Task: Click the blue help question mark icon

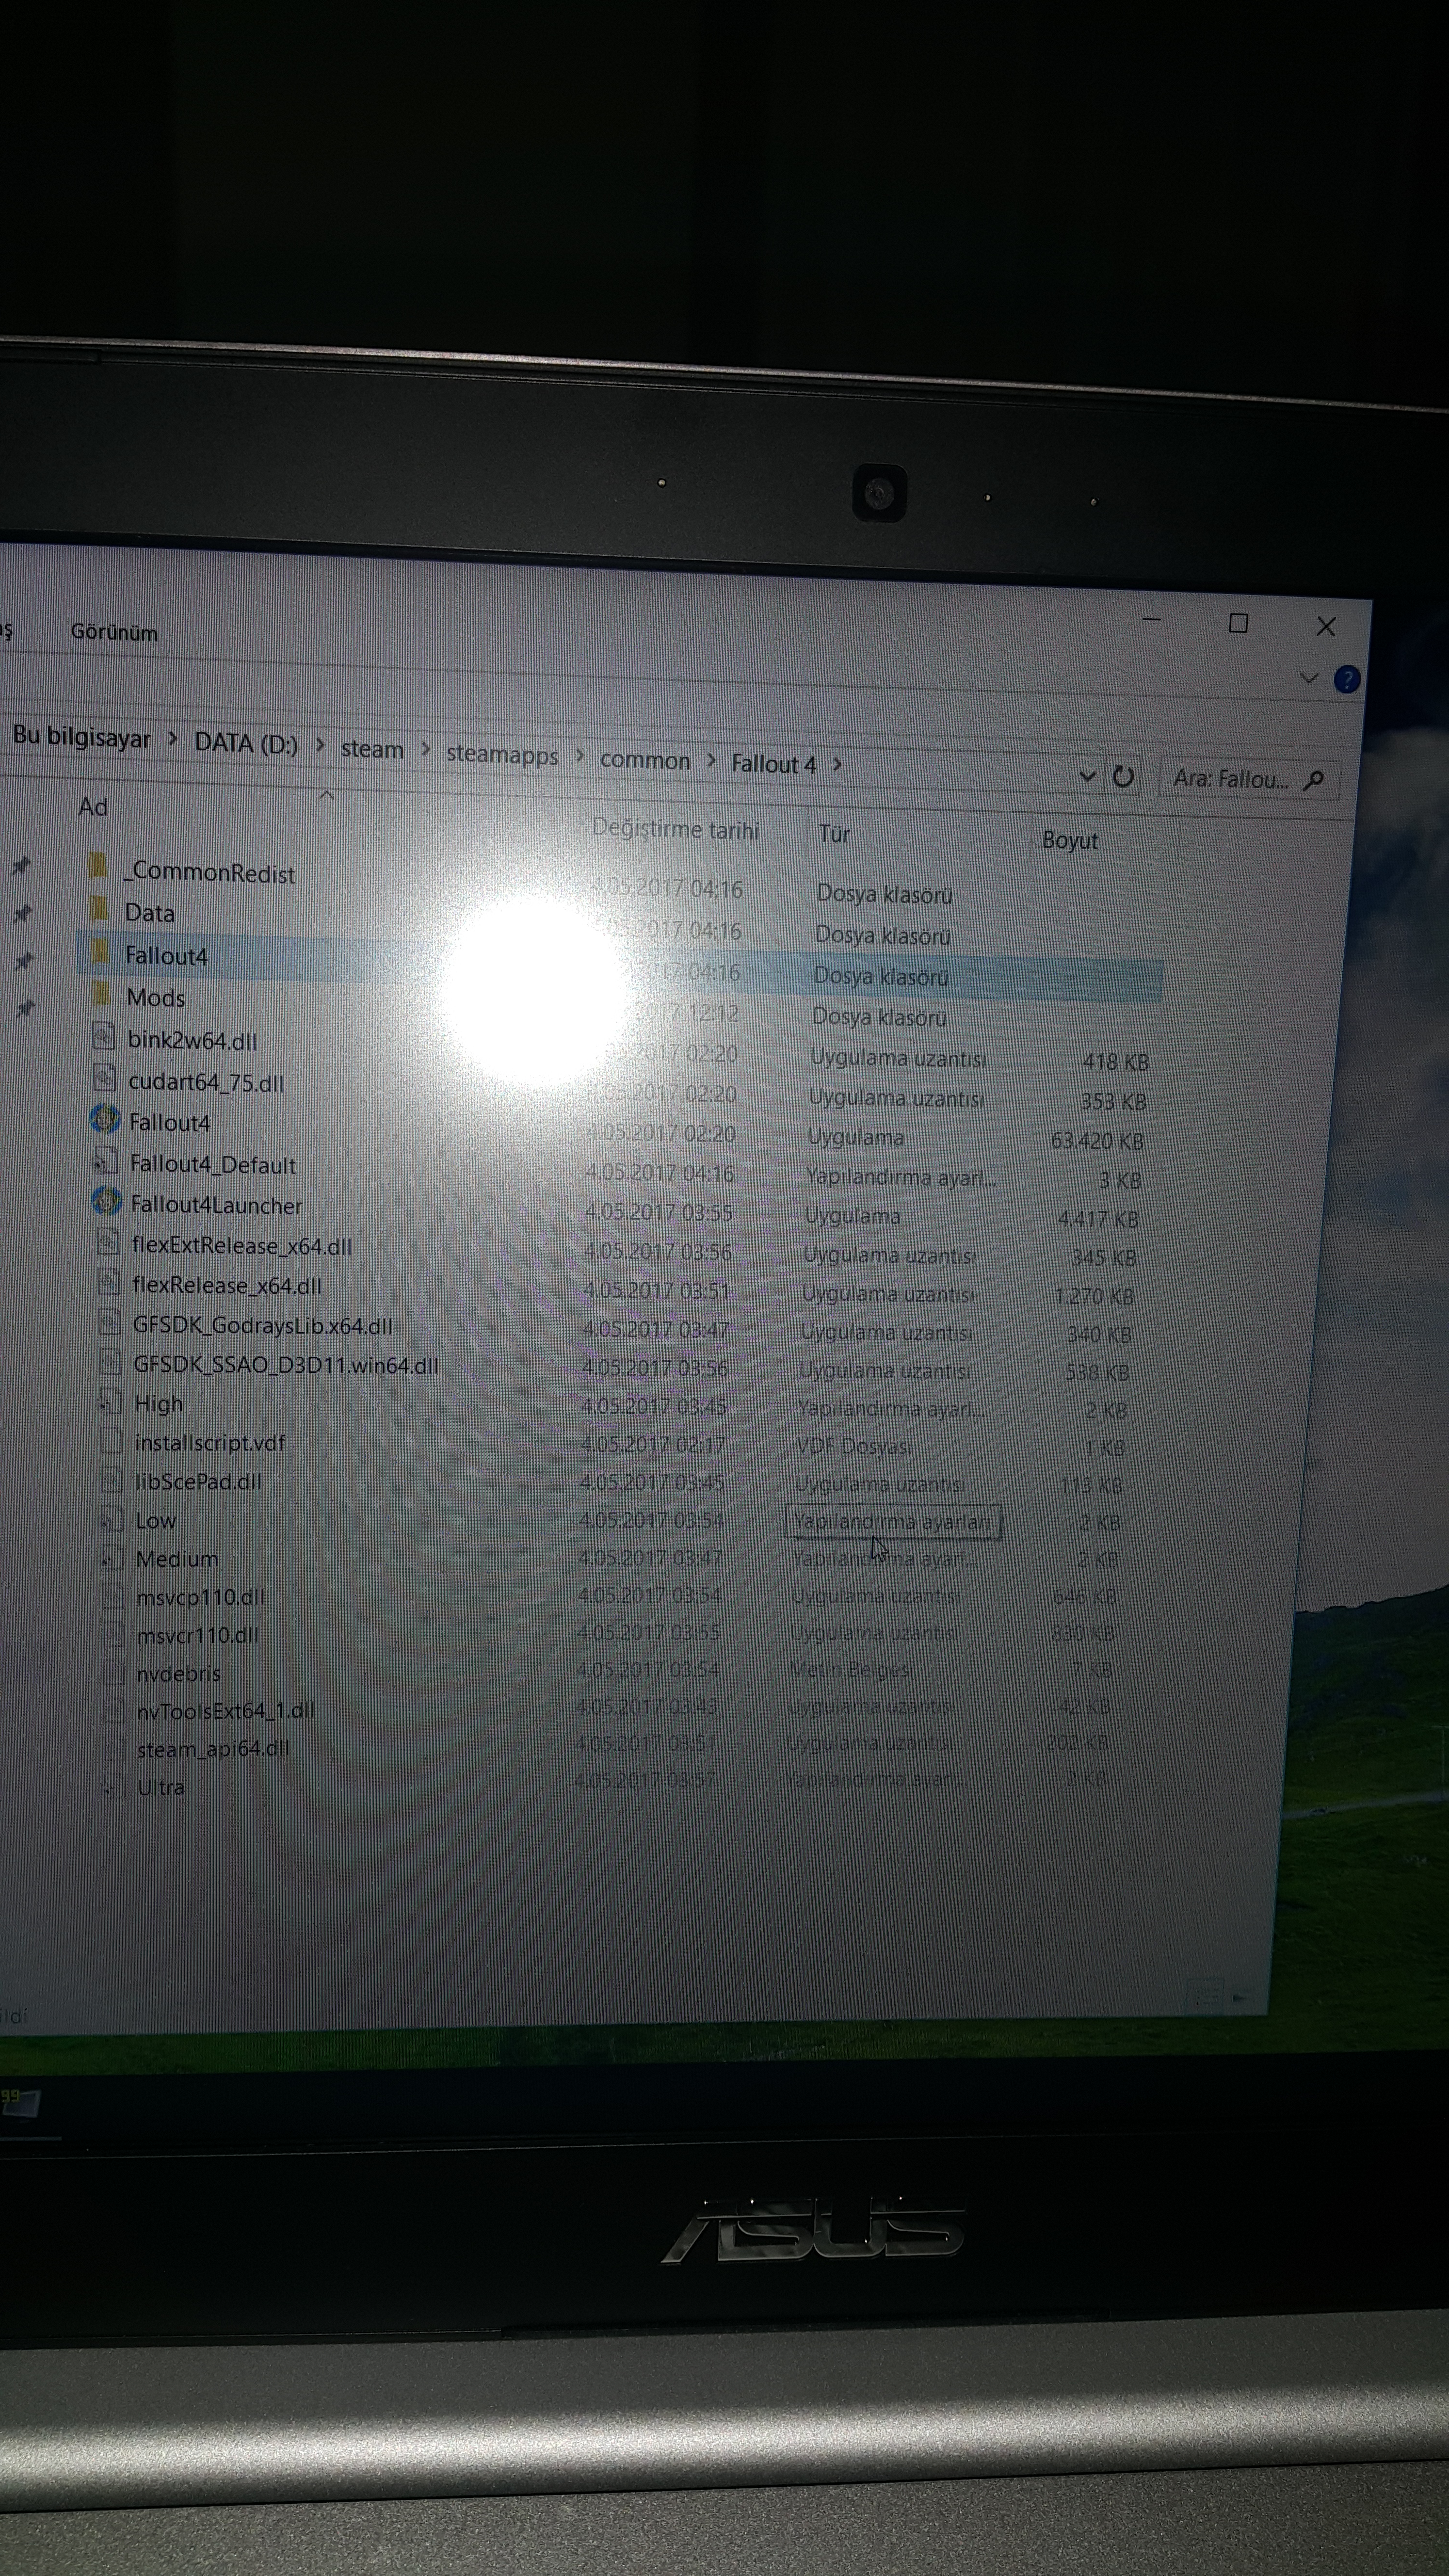Action: (1347, 680)
